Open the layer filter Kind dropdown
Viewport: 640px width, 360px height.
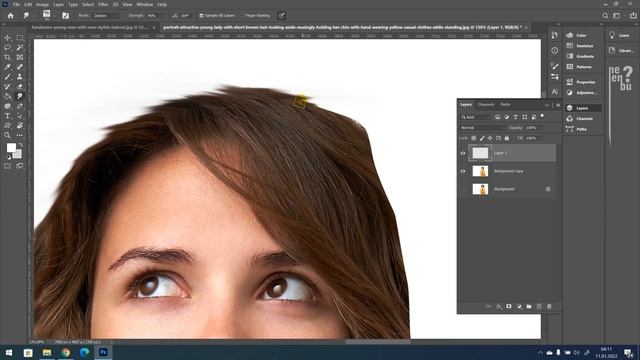[476, 117]
